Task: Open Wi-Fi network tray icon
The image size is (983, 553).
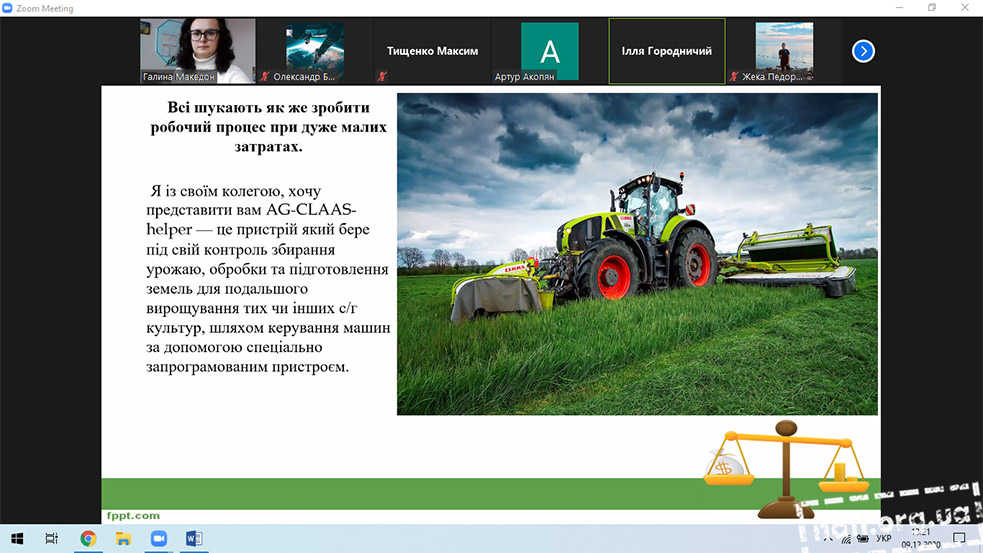Action: pyautogui.click(x=846, y=539)
